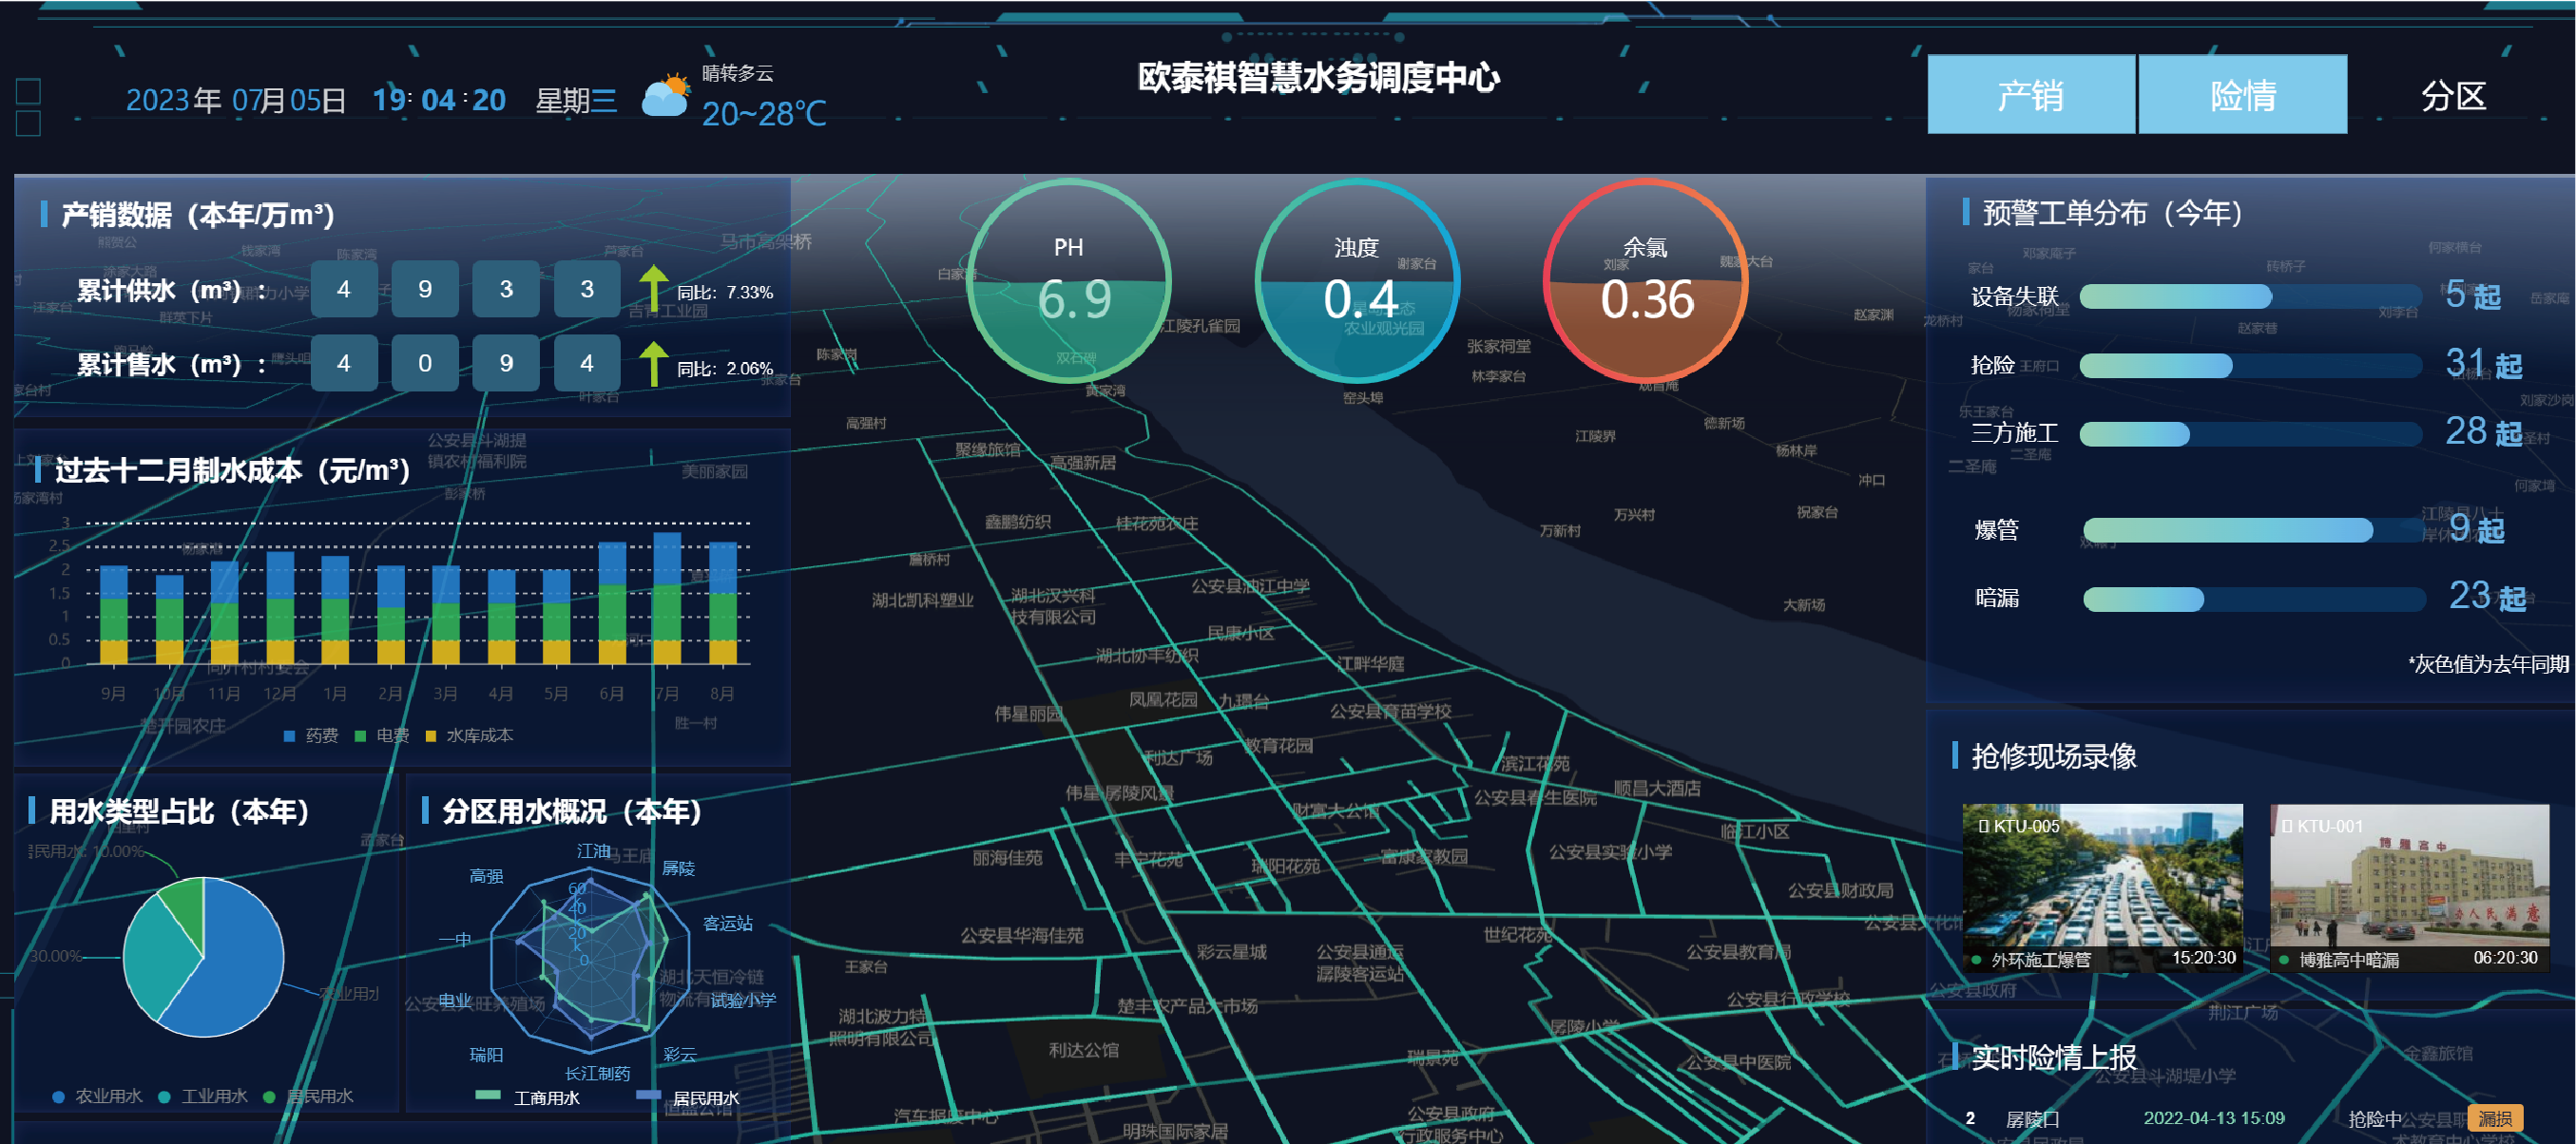Click the 余氯 residual chlorine gauge
This screenshot has width=2576, height=1144.
point(1645,282)
